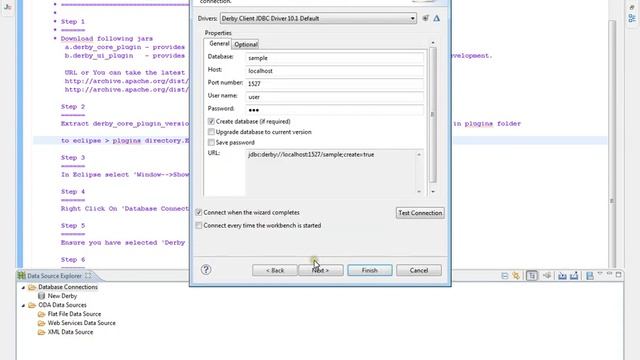This screenshot has height=360, width=640.
Task: Collapse the ODA Data Sources tree node
Action: coord(23,305)
